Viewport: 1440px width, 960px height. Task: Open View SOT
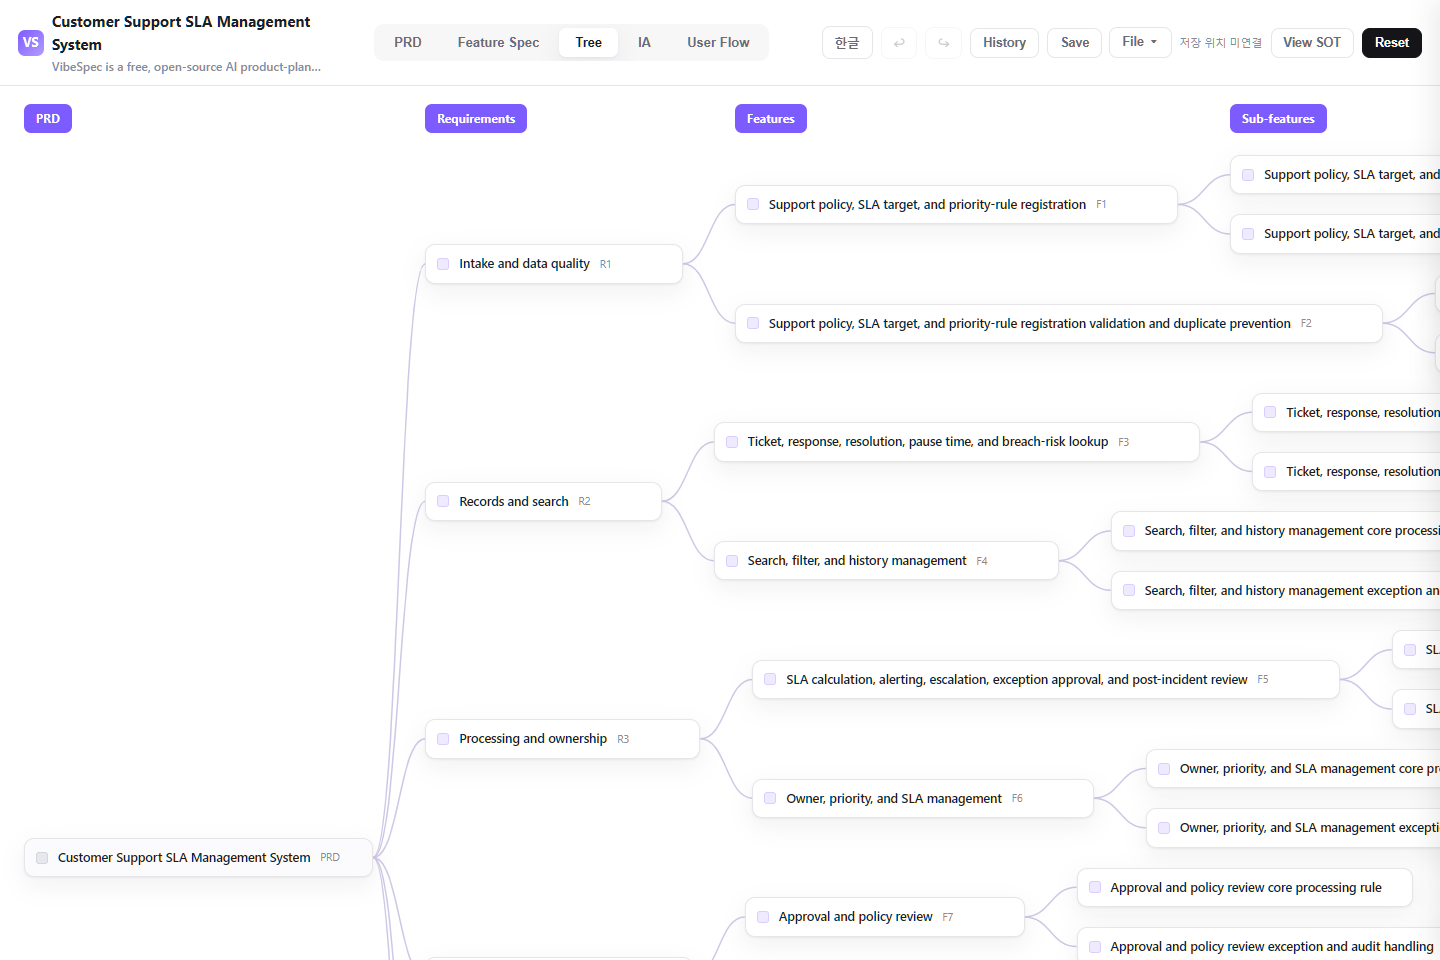pyautogui.click(x=1312, y=43)
